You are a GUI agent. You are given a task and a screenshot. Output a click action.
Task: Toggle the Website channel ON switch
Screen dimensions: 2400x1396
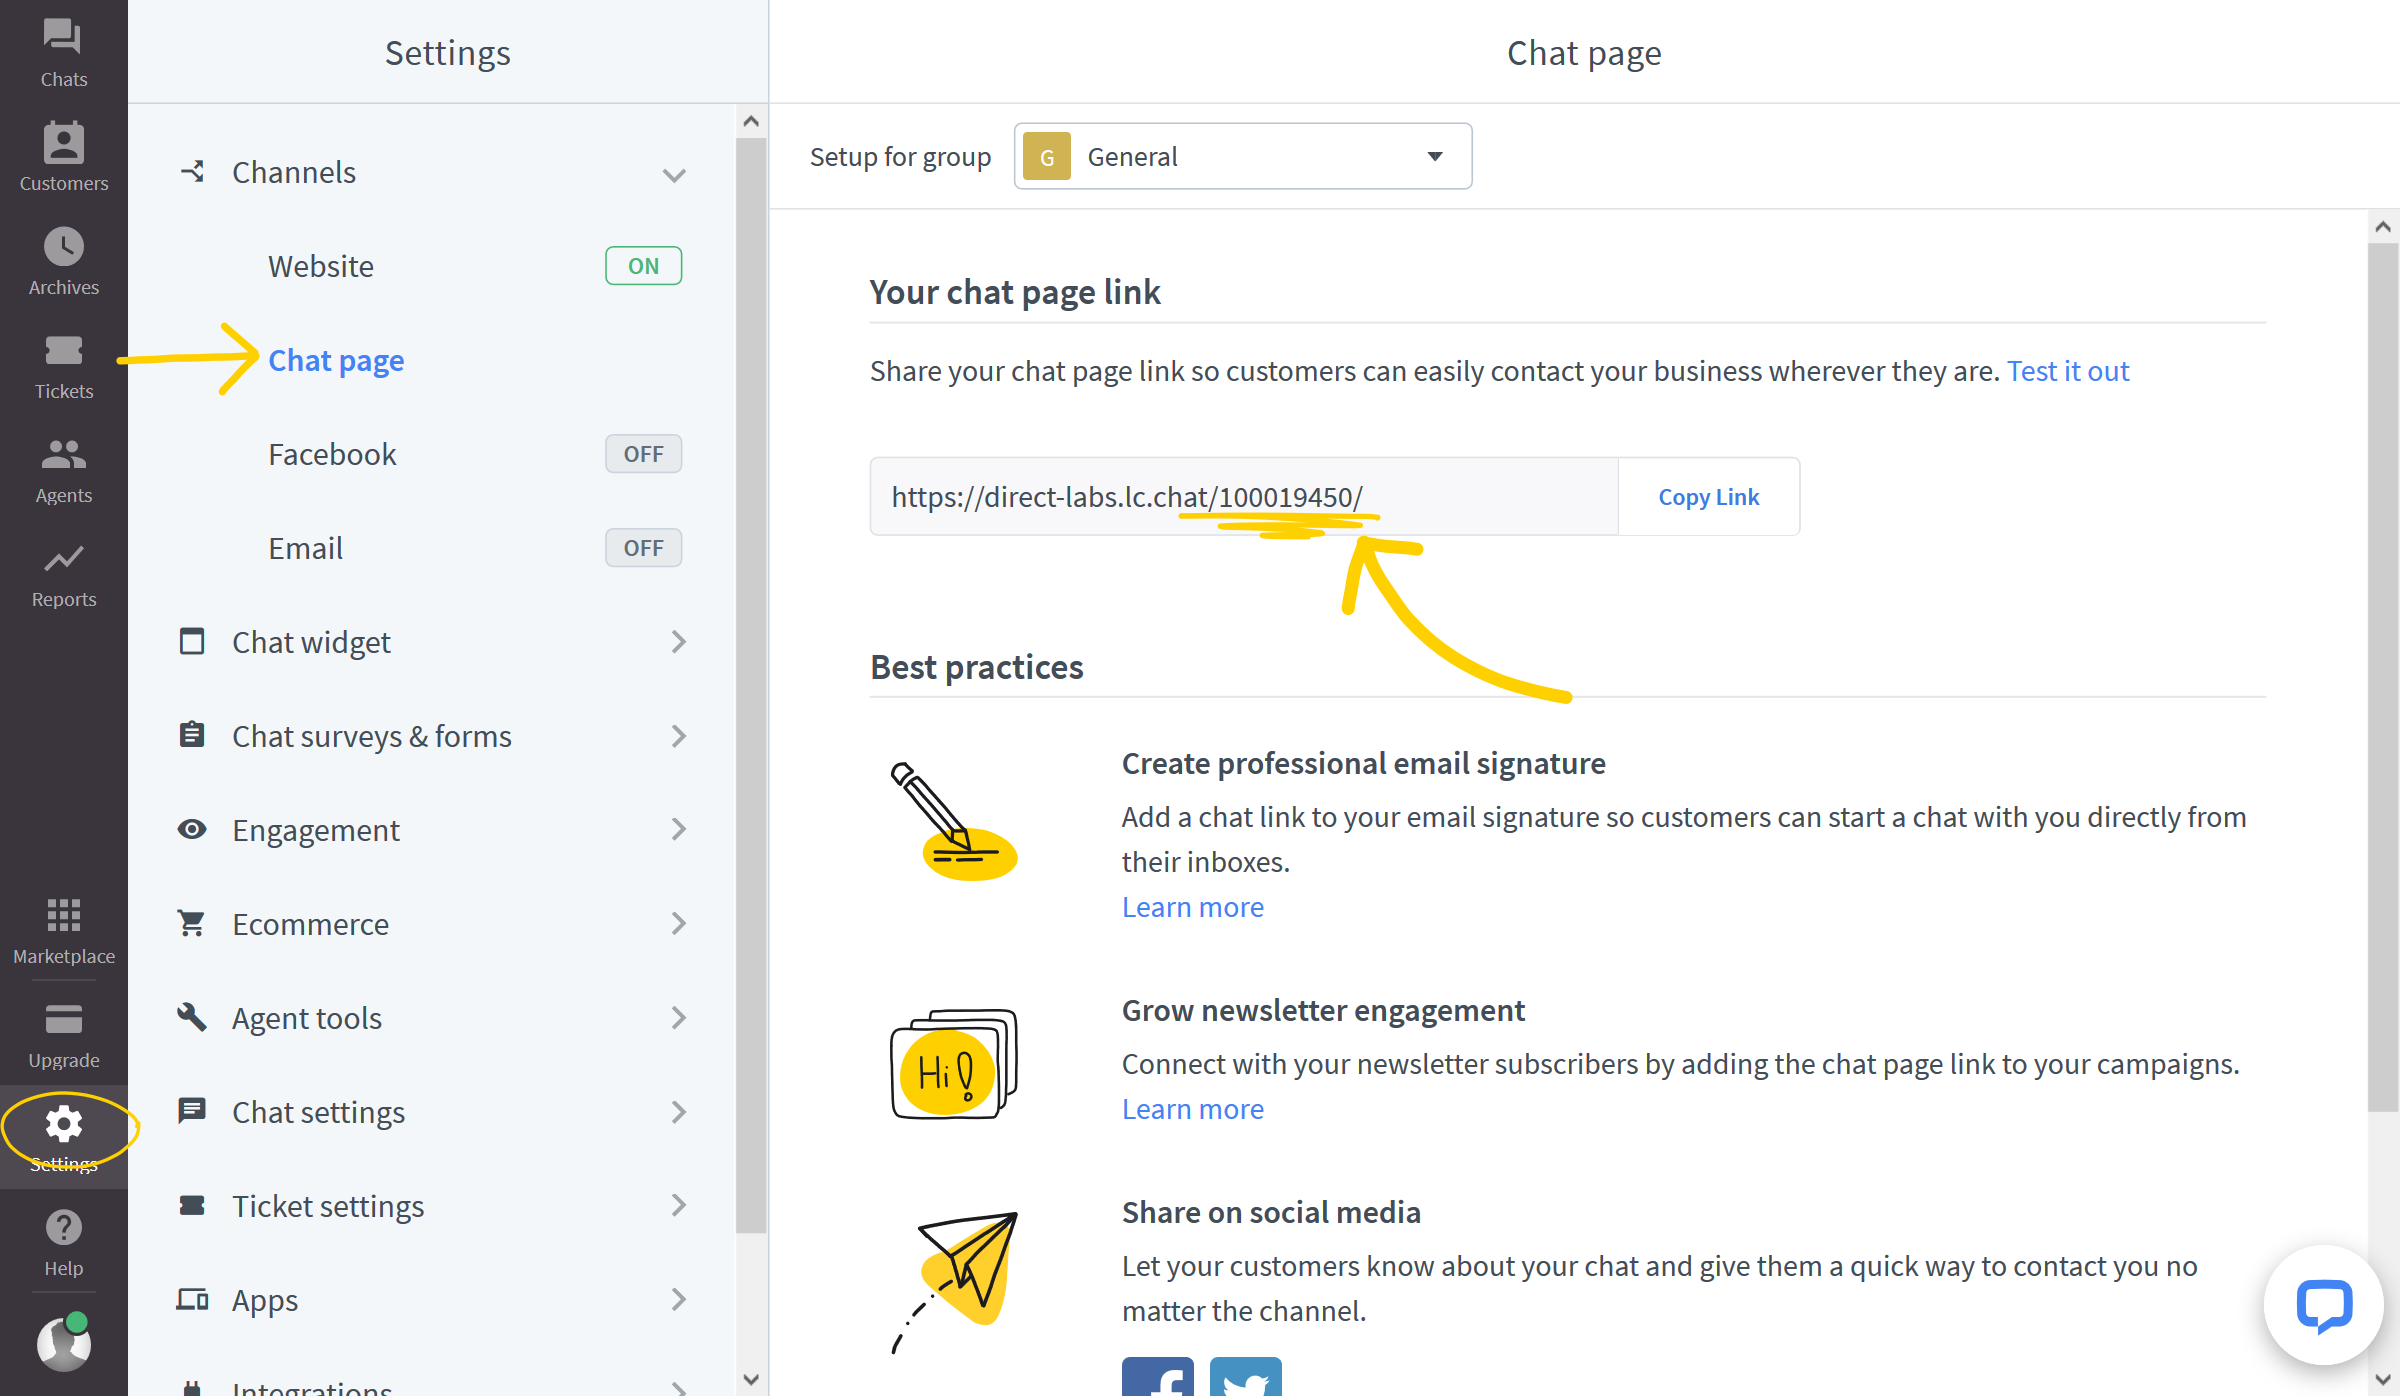pos(643,264)
